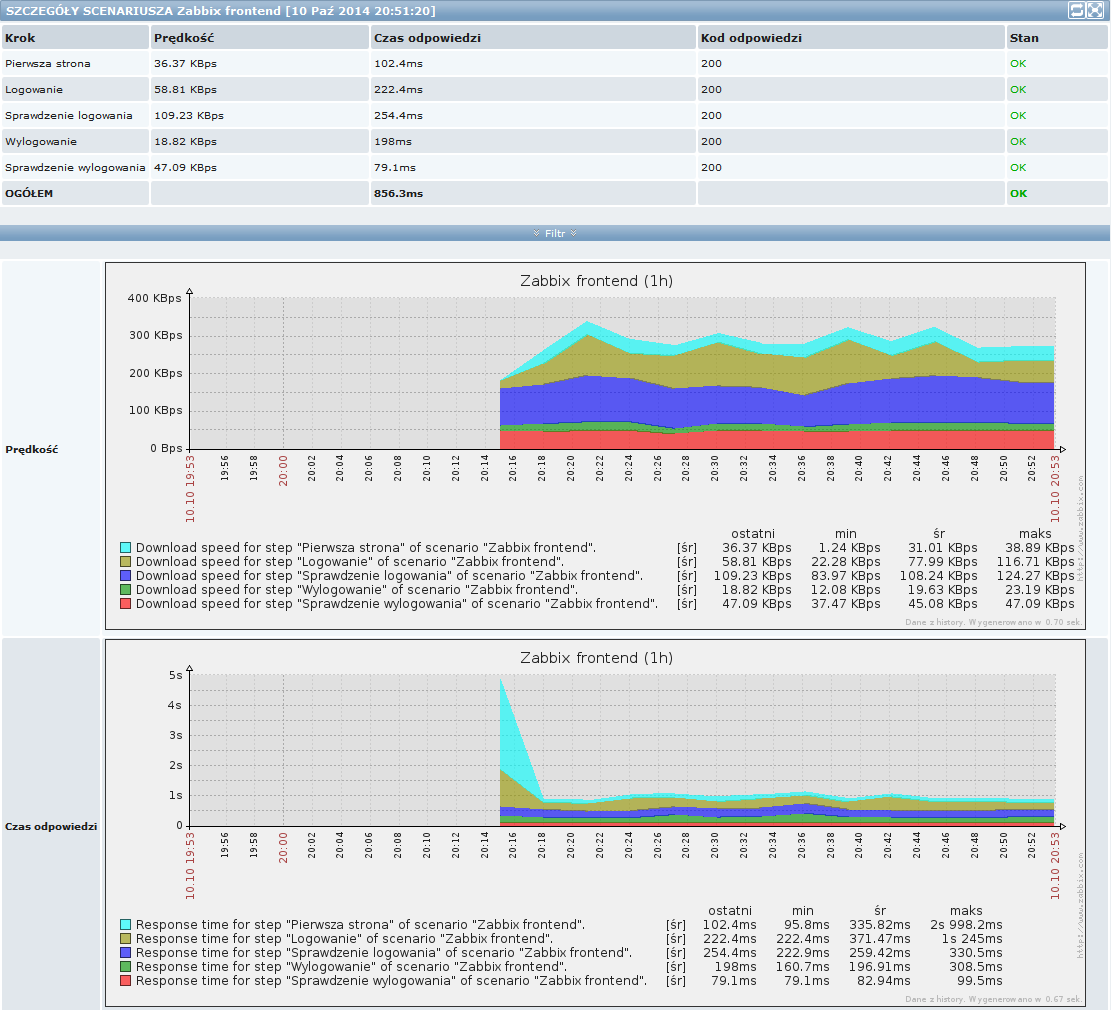1111x1010 pixels.
Task: Click "ostatni" column heading in speed legend
Action: 752,534
